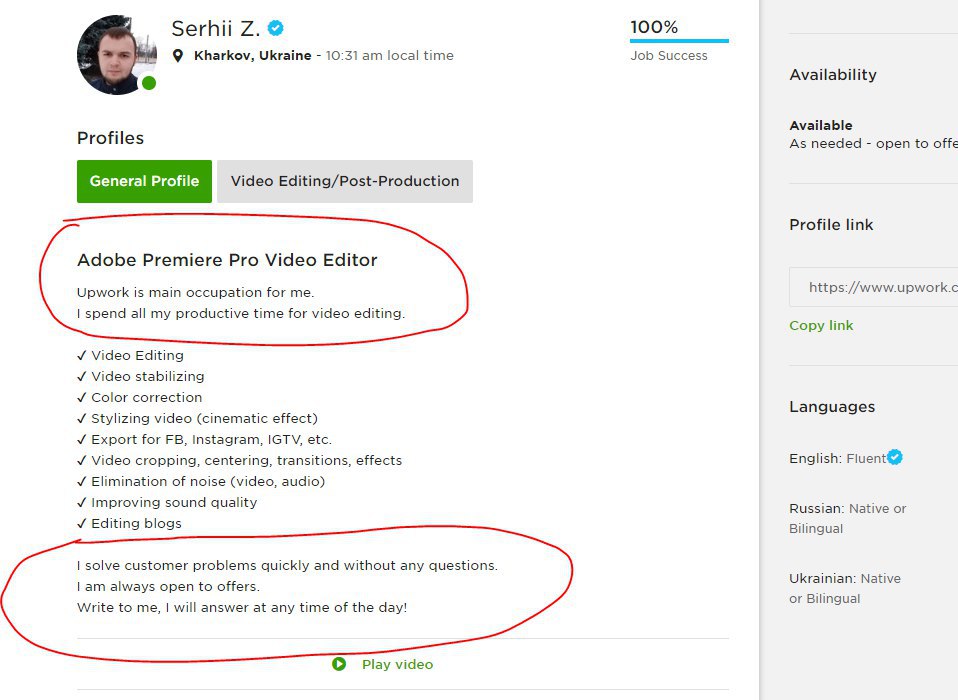958x700 pixels.
Task: Click the verified badge next to English Fluent
Action: [x=895, y=457]
